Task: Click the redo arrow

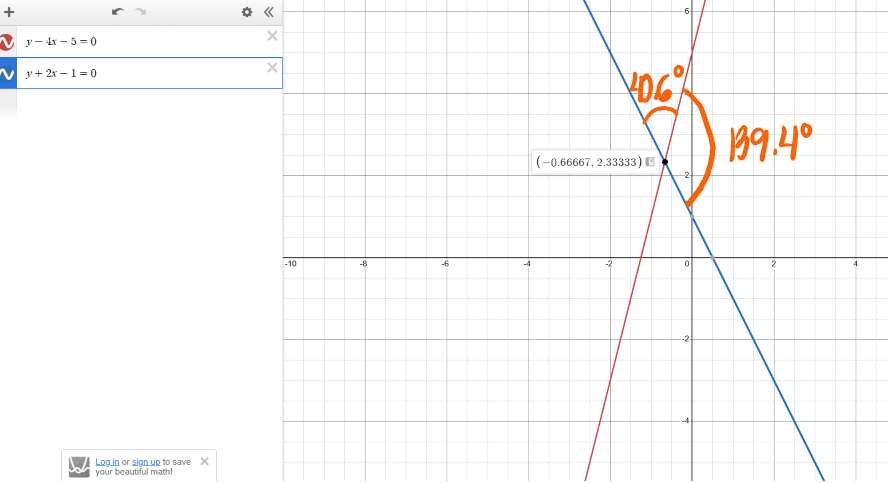Action: pyautogui.click(x=141, y=12)
